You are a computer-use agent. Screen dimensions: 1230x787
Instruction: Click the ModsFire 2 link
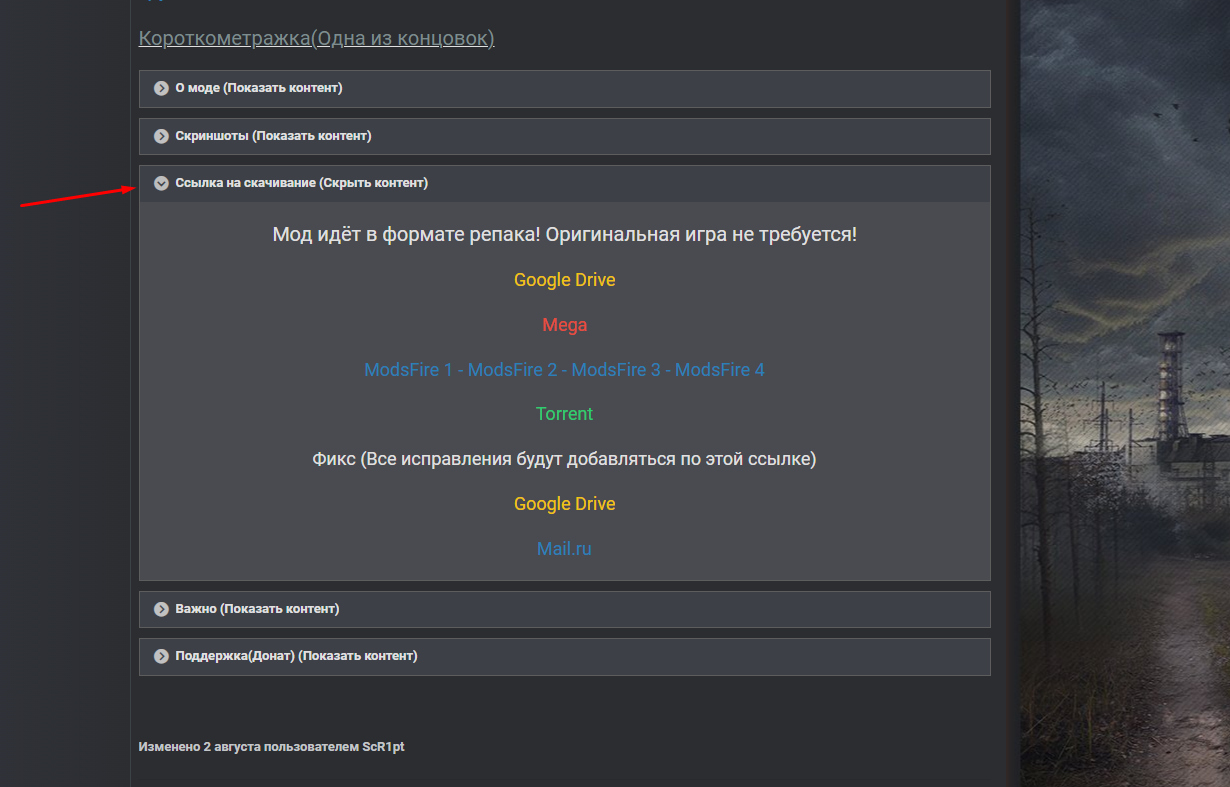pos(512,370)
